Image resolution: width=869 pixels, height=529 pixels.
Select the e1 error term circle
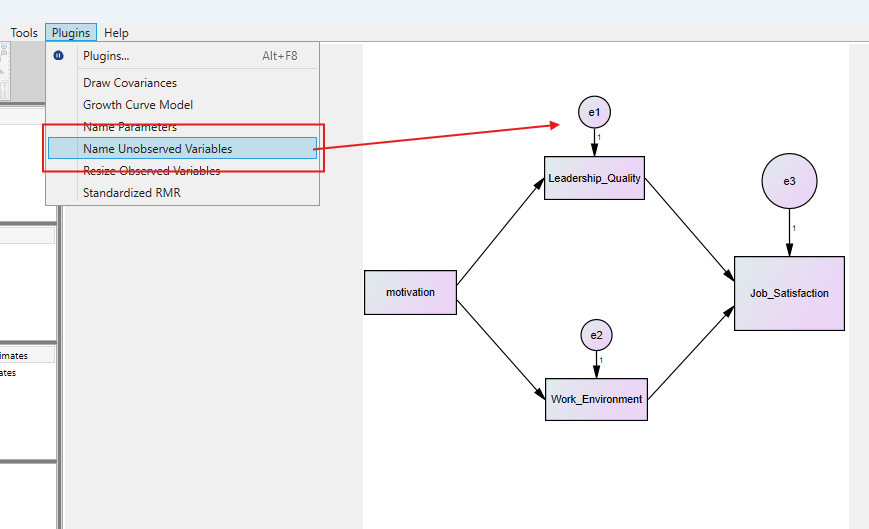[x=594, y=112]
